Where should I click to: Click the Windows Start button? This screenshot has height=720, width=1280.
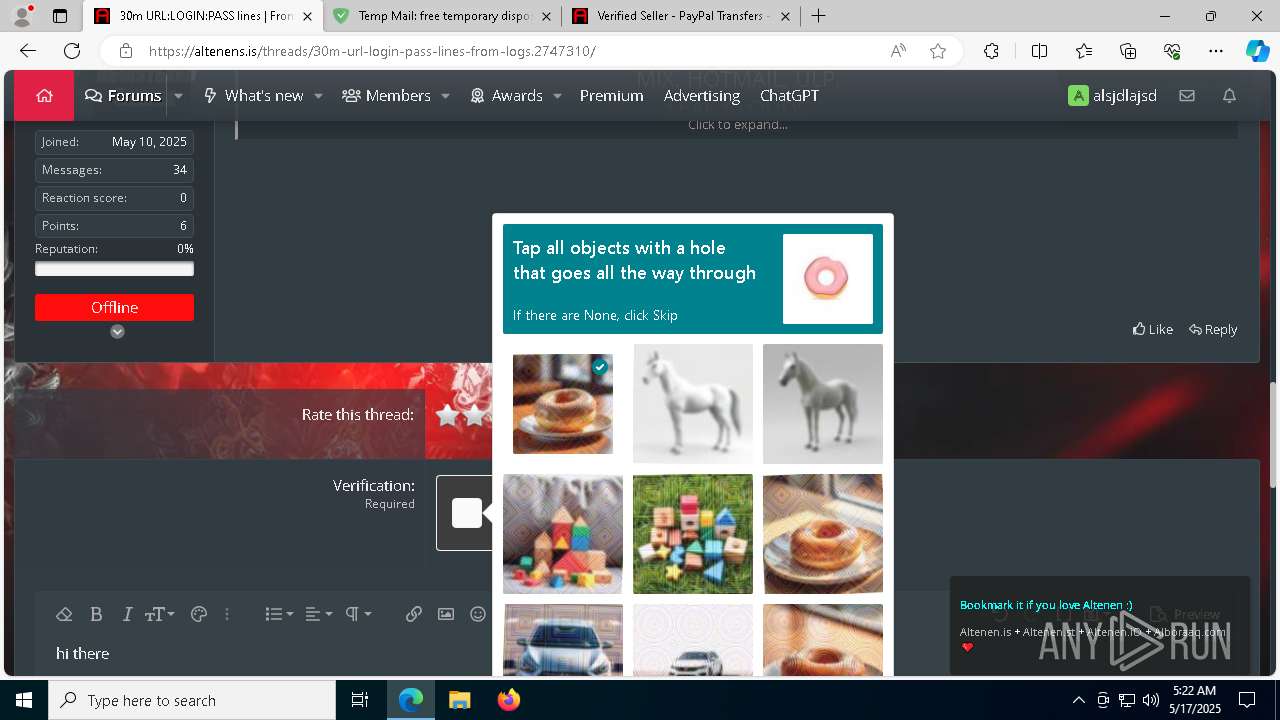24,700
